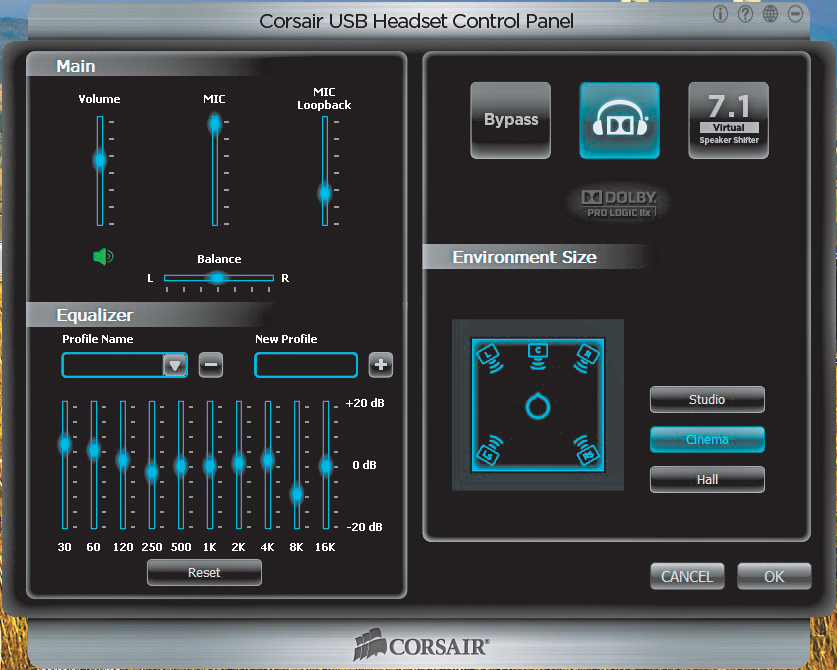This screenshot has height=670, width=837.
Task: Click the New Profile text field
Action: [306, 365]
